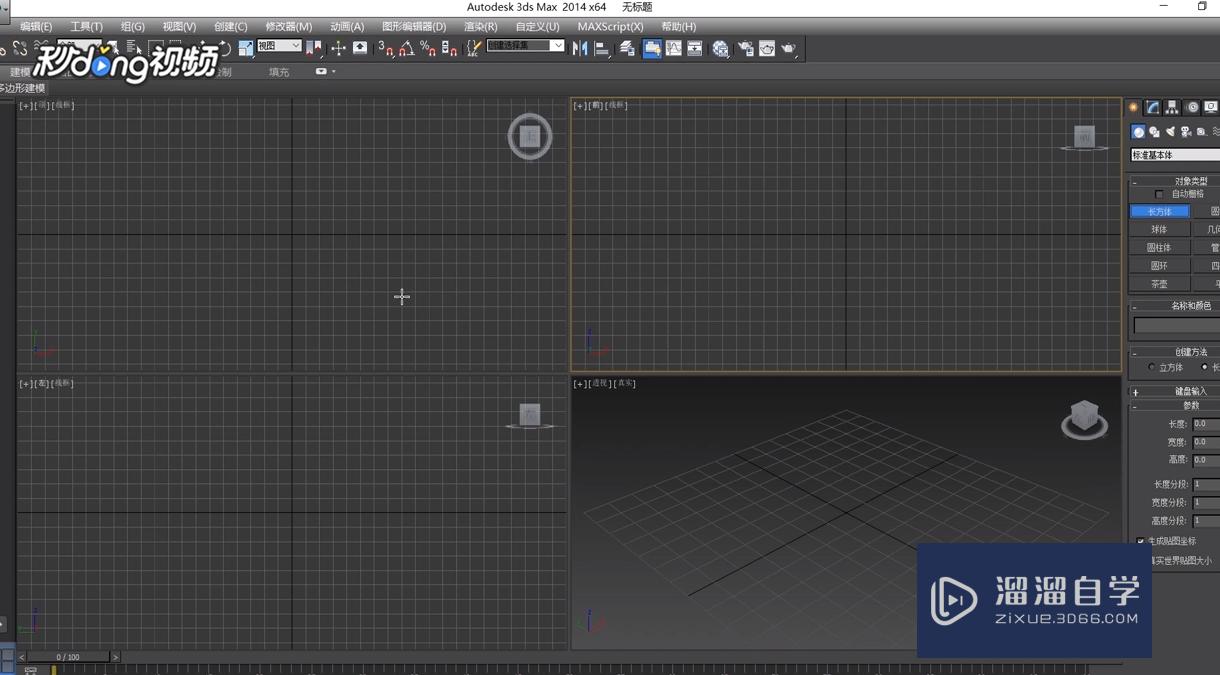This screenshot has width=1220, height=675.
Task: Click the Mirror tool icon
Action: [580, 48]
